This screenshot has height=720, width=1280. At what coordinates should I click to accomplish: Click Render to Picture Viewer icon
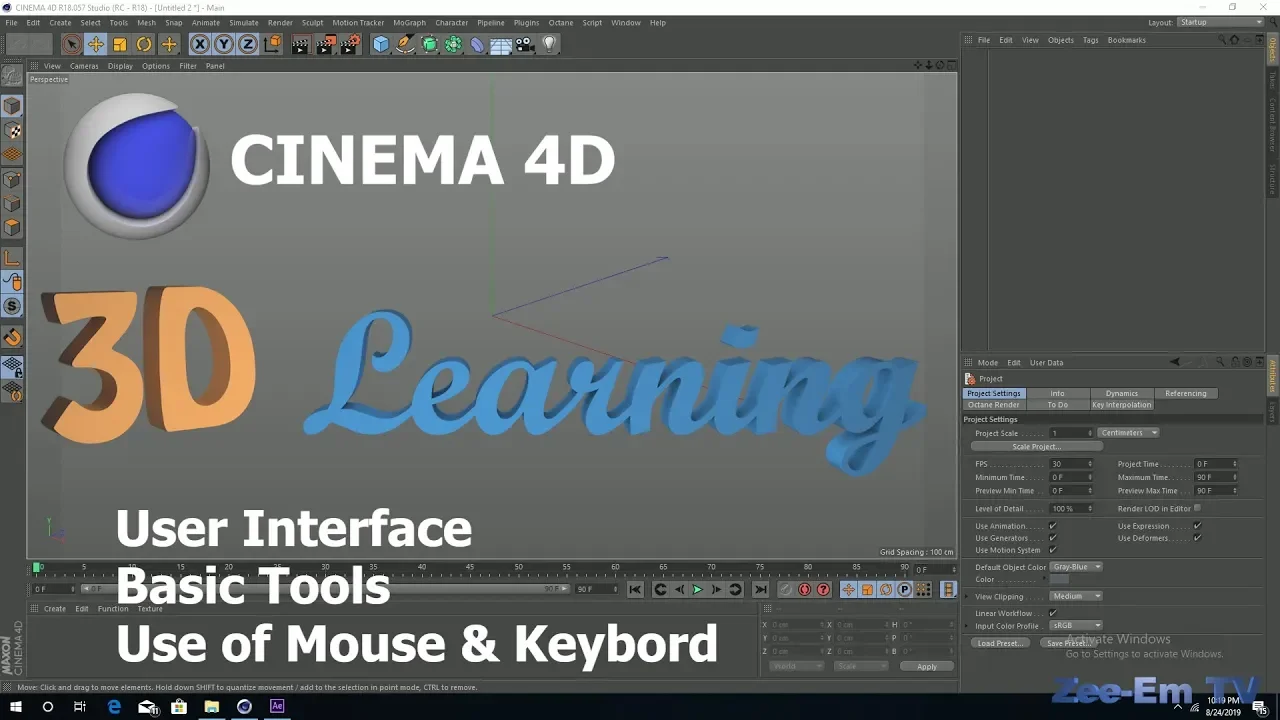(x=325, y=44)
